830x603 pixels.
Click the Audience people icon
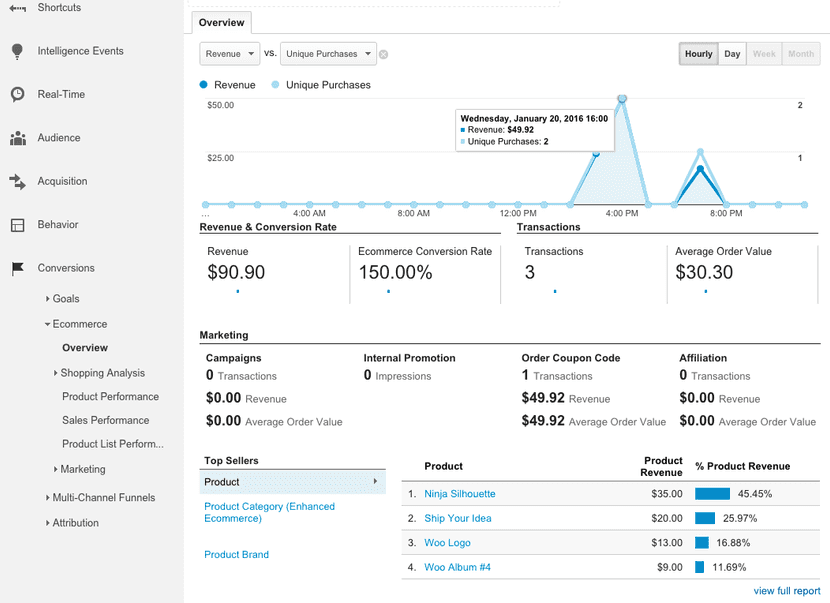coord(17,138)
